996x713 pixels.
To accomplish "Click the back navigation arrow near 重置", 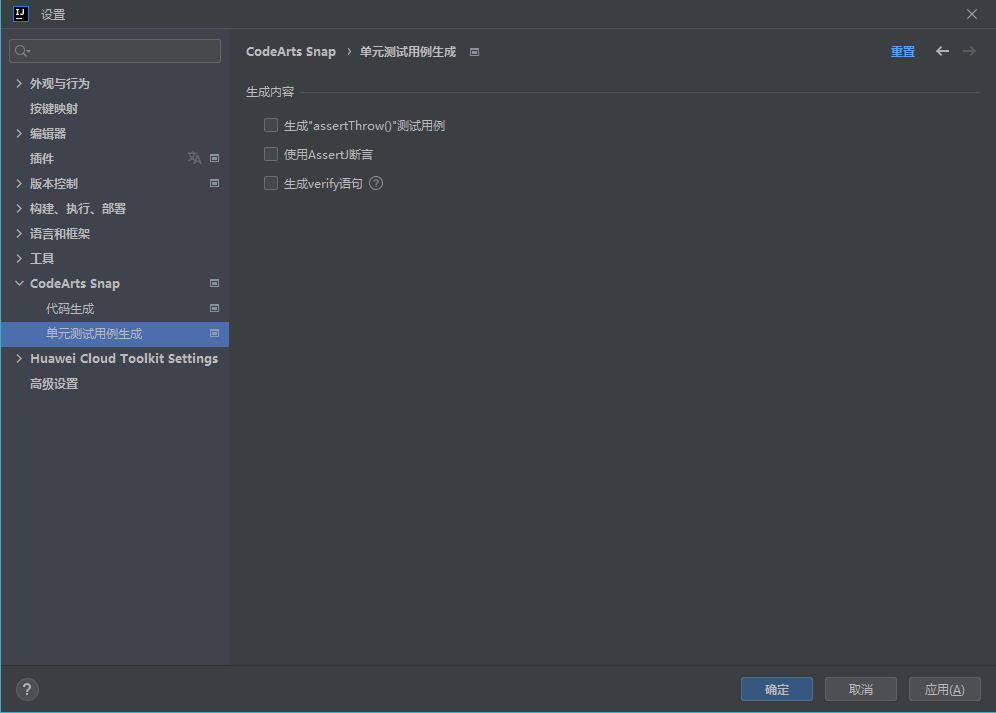I will [x=942, y=51].
